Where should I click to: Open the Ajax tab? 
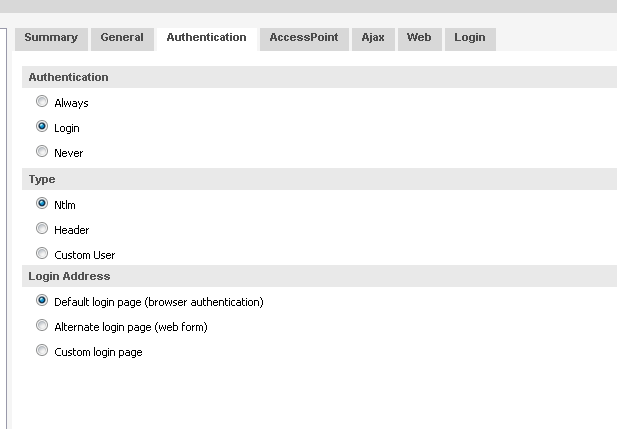pyautogui.click(x=373, y=38)
